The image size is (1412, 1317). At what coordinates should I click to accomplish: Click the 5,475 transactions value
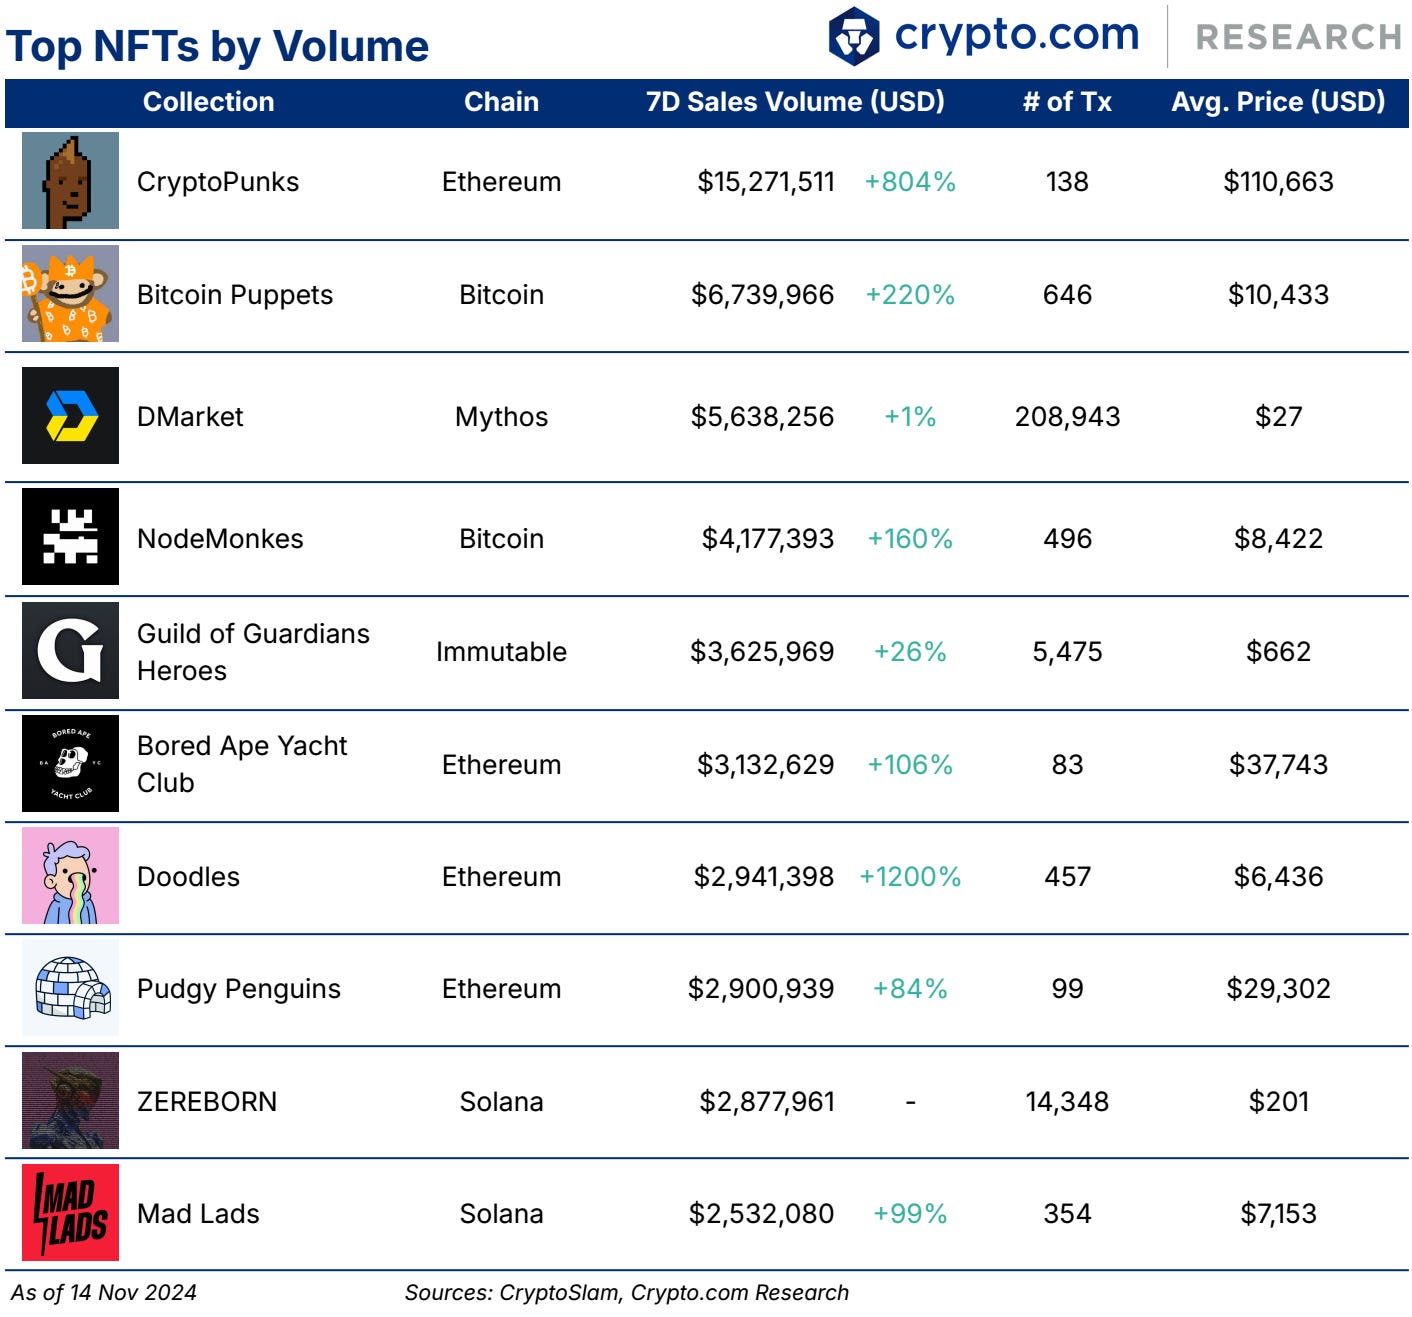click(1067, 652)
